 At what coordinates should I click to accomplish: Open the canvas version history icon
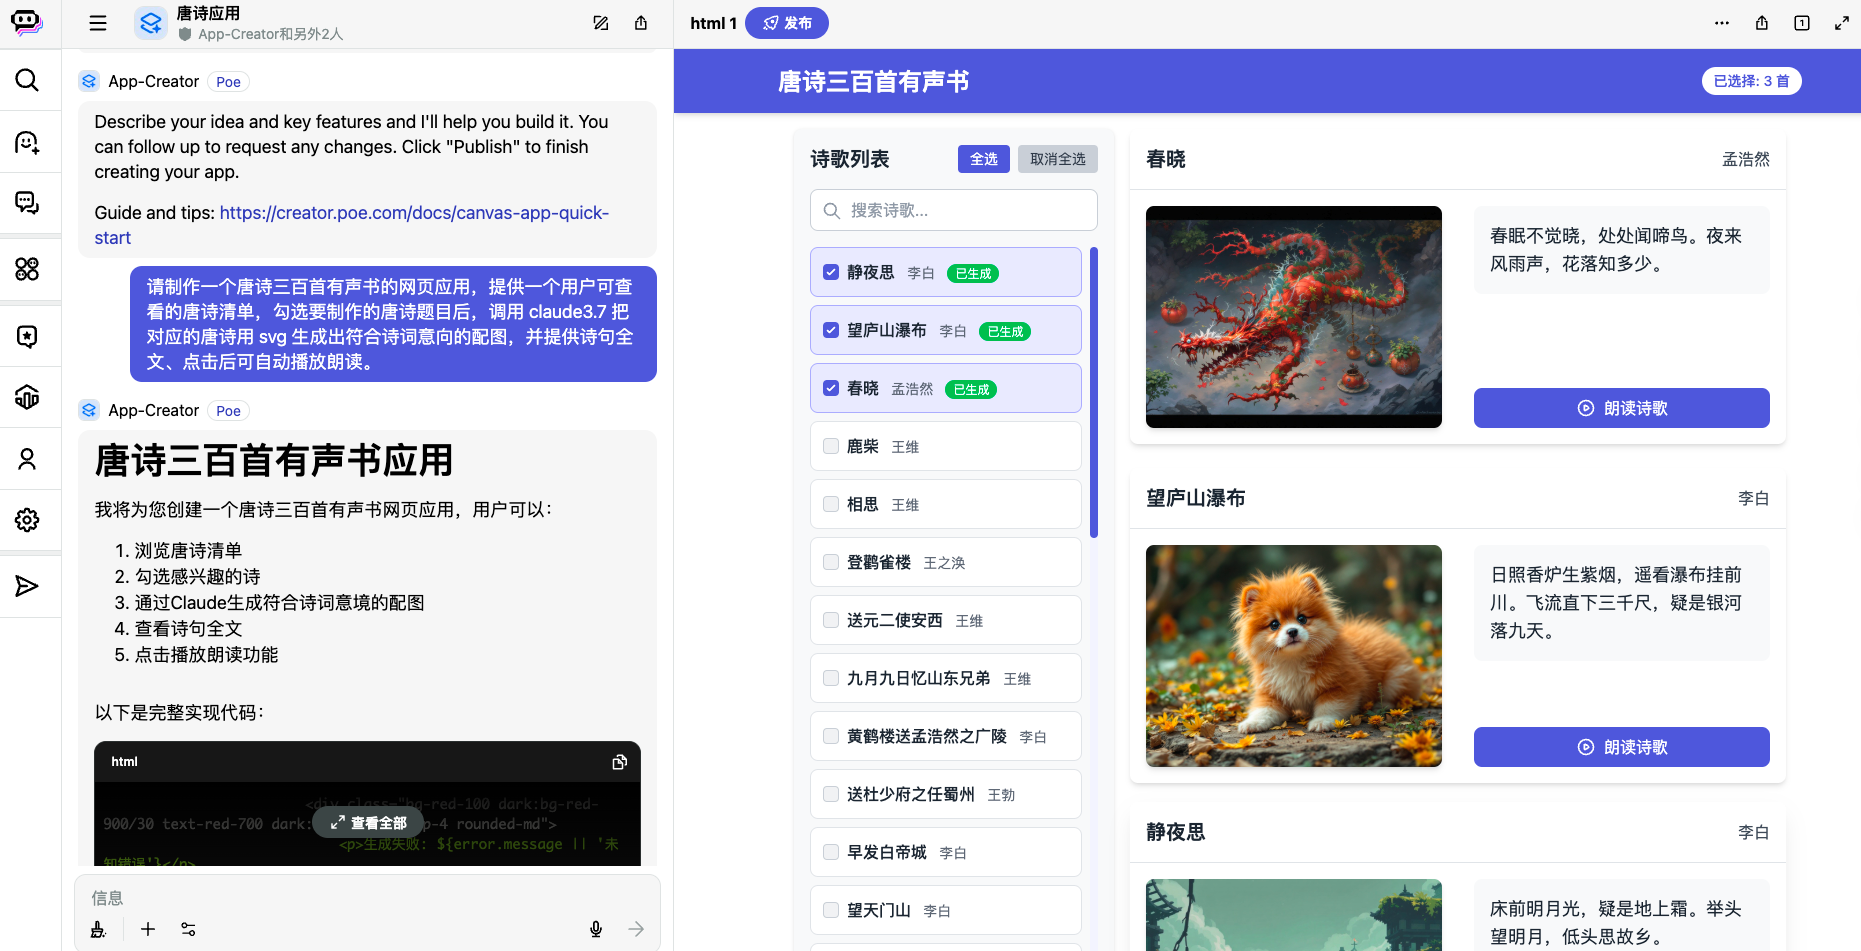click(1802, 23)
